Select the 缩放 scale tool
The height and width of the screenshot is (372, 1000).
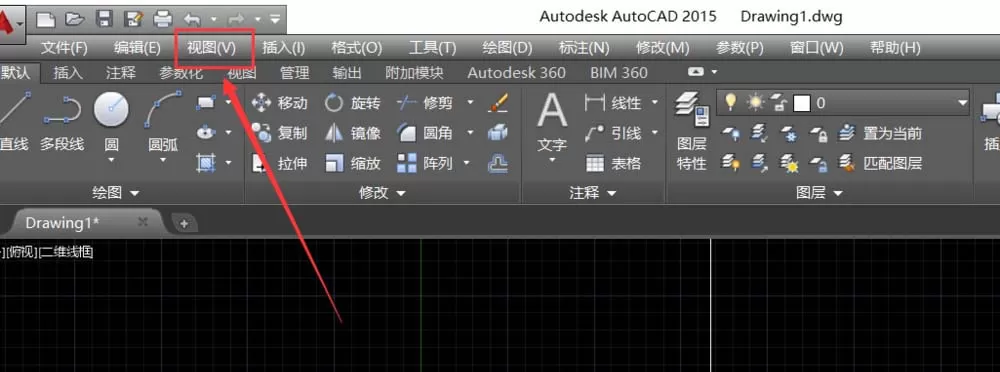(353, 163)
